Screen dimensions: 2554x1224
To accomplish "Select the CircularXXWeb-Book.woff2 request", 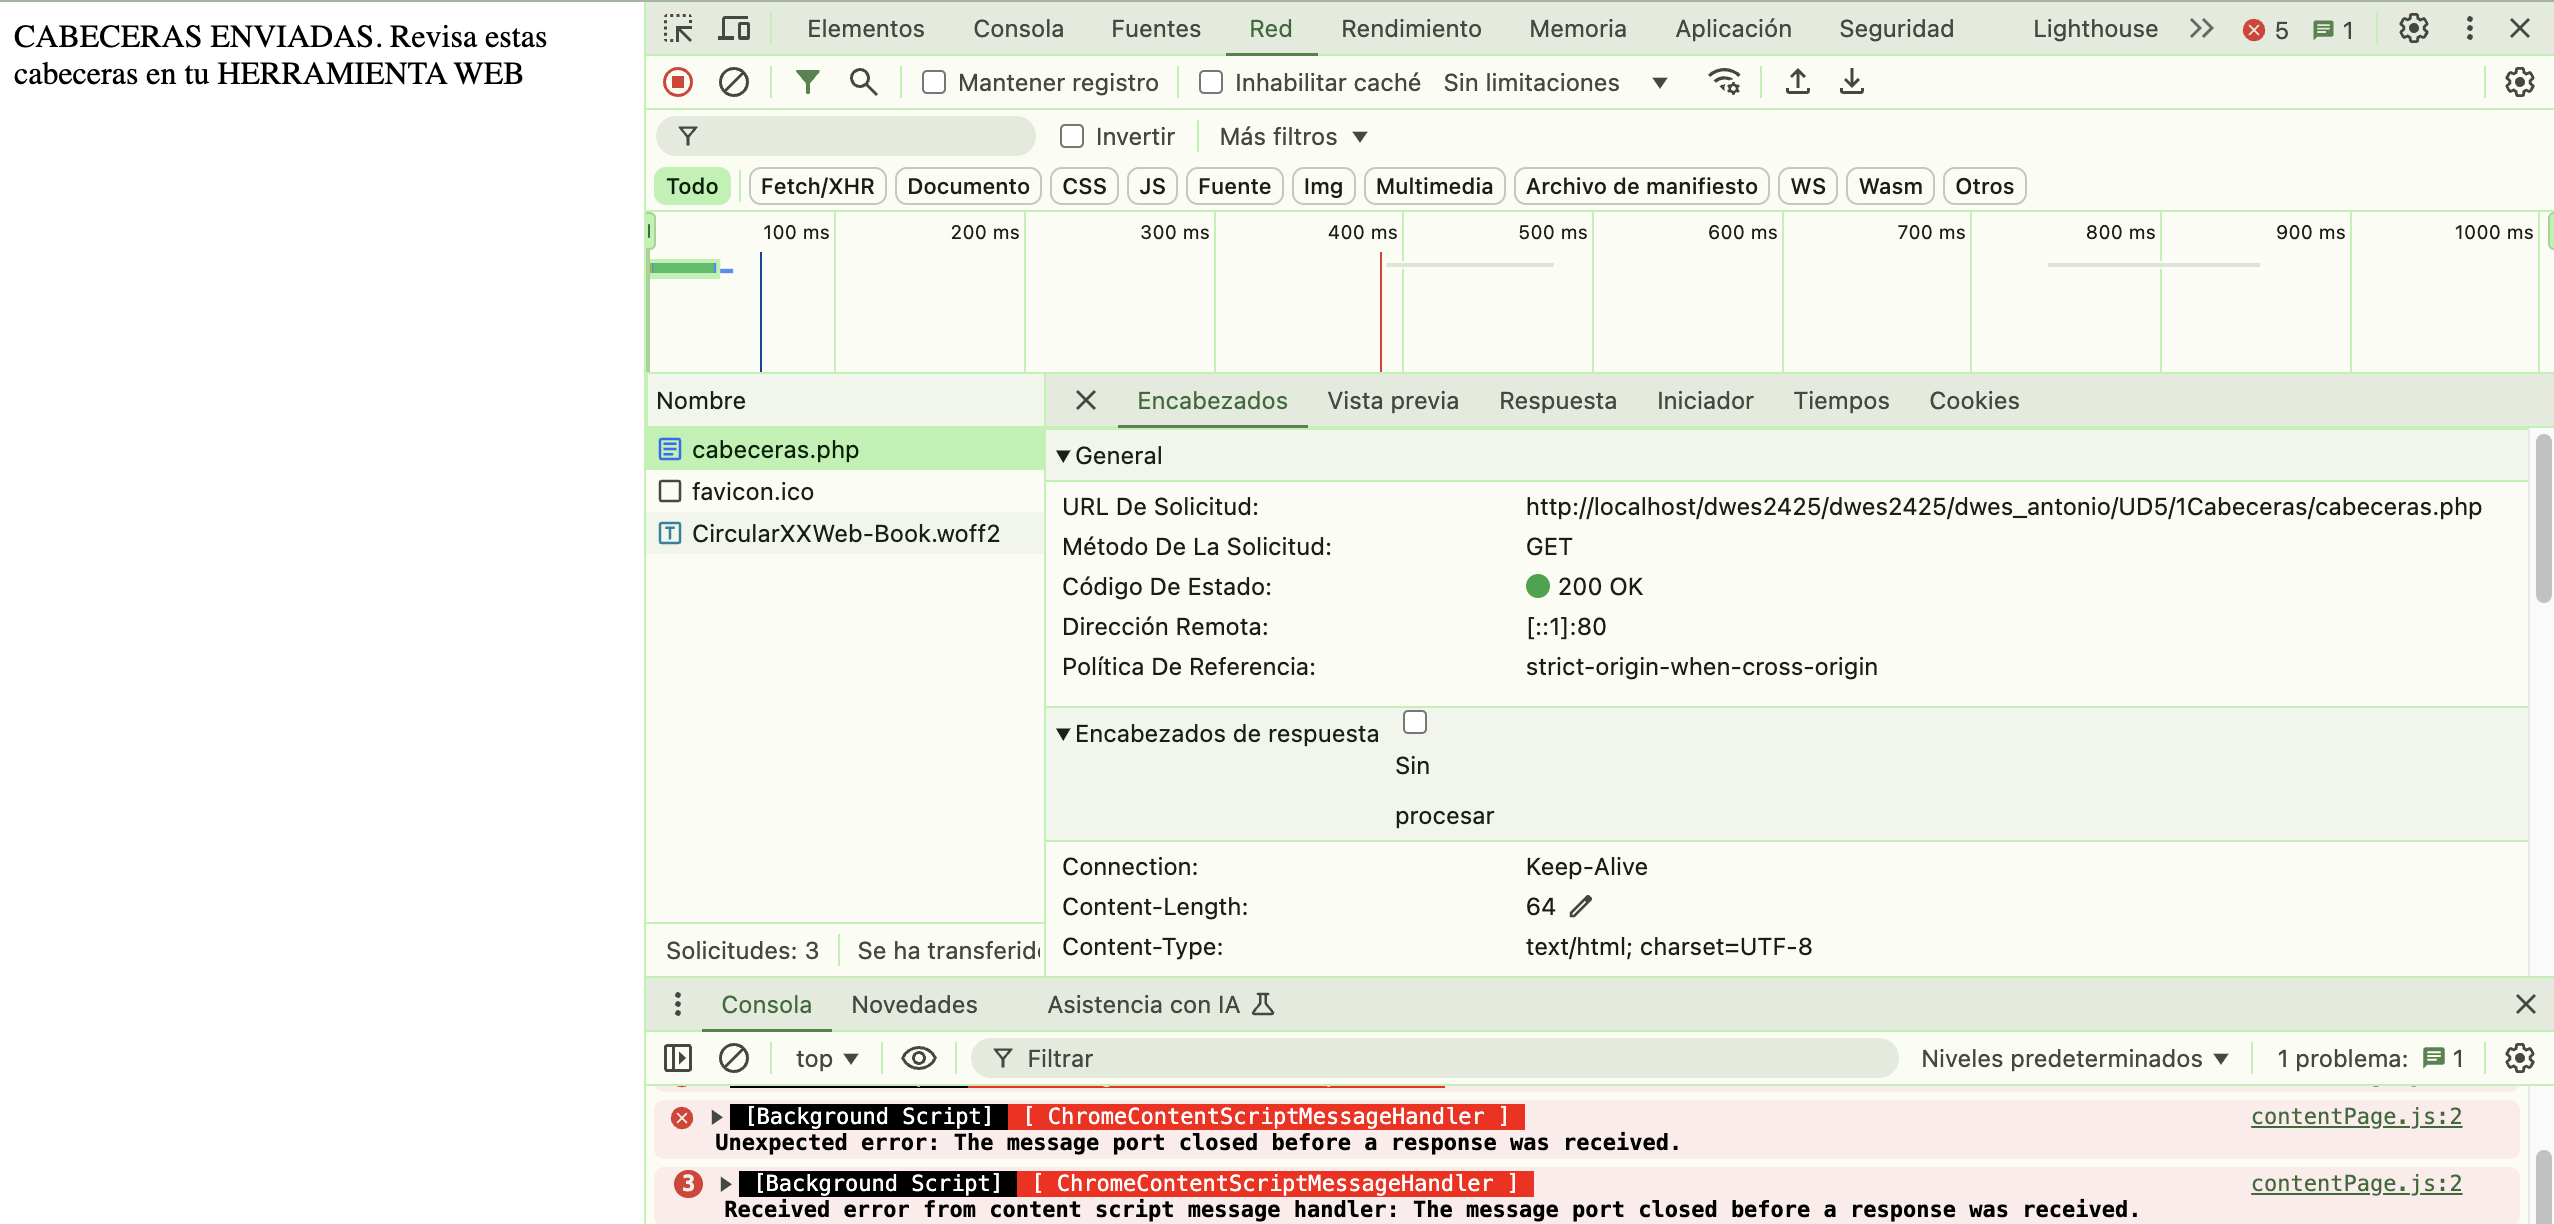I will [x=845, y=534].
